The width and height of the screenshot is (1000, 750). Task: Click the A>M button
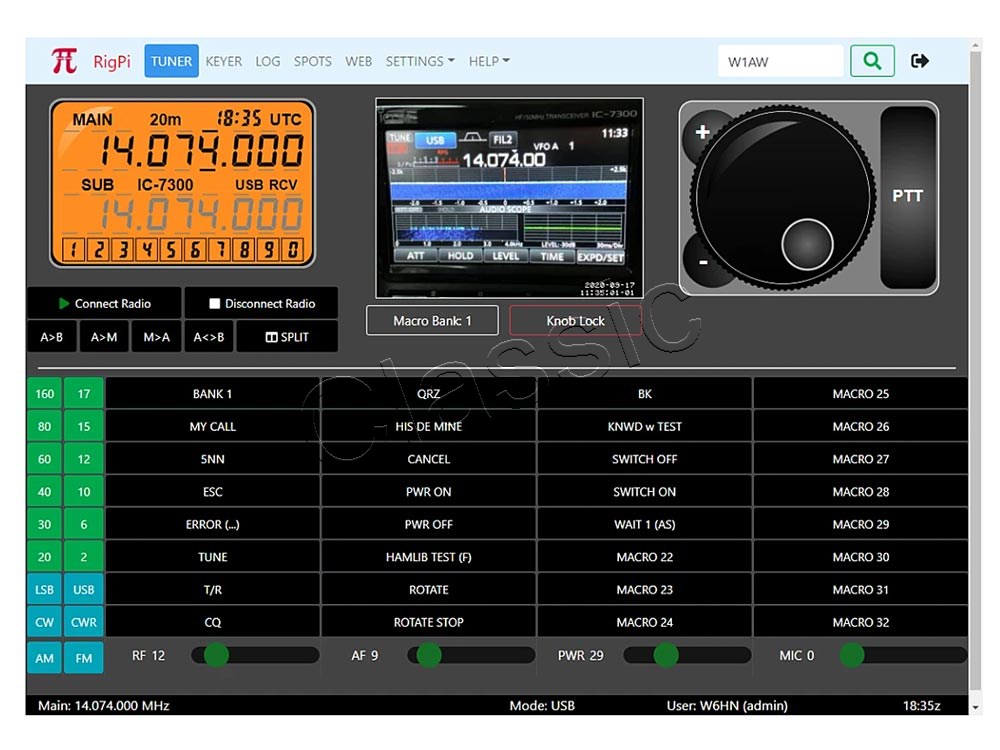104,337
